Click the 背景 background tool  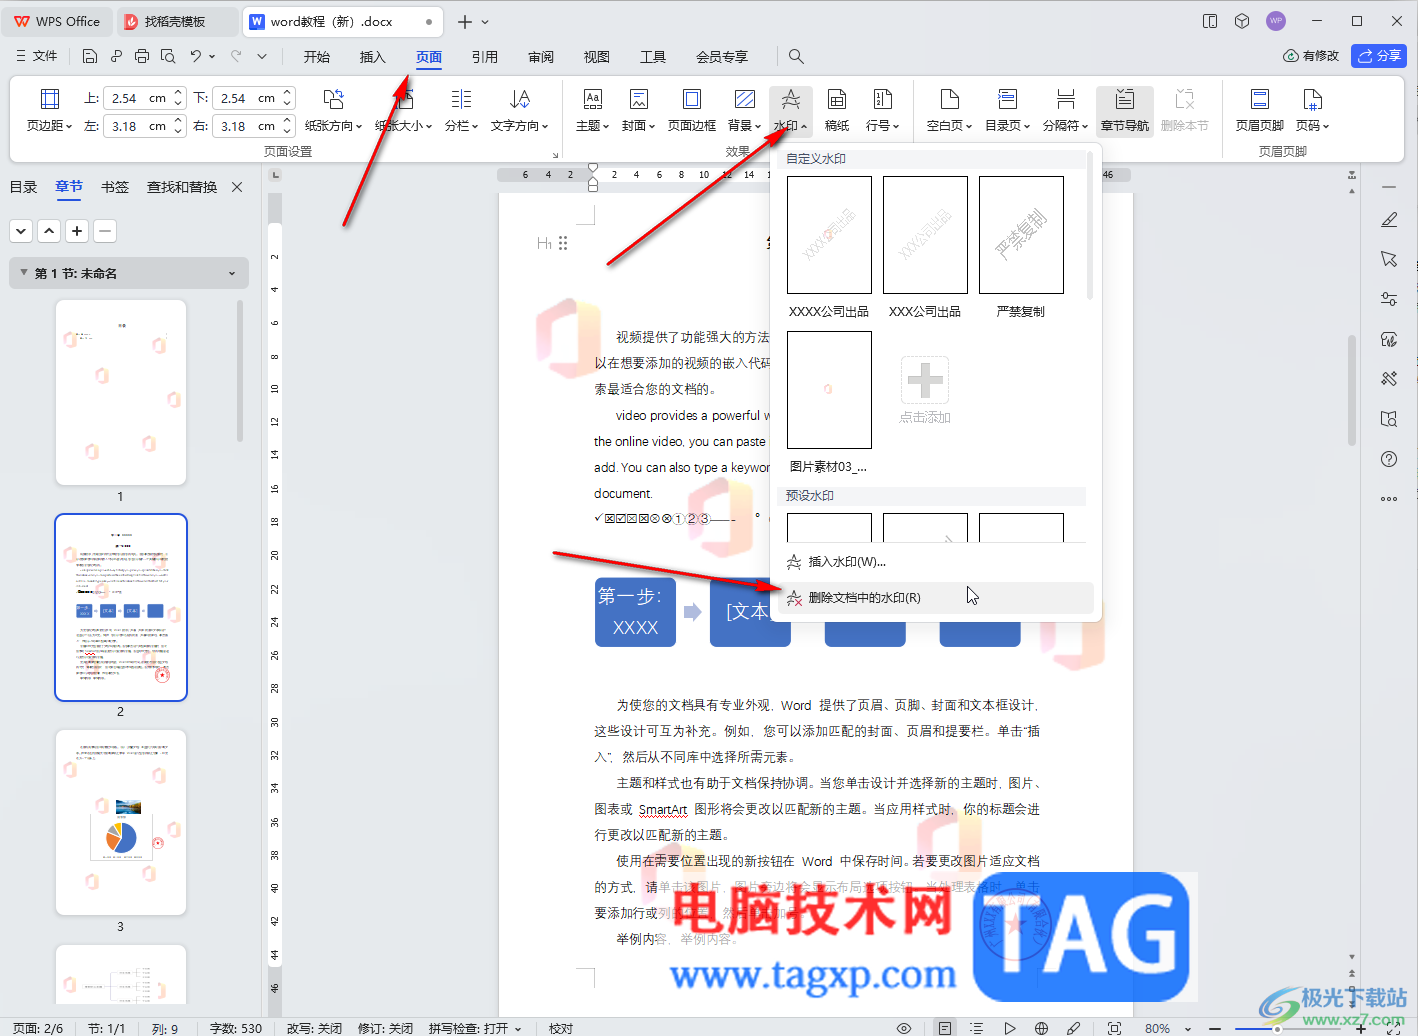[x=745, y=110]
